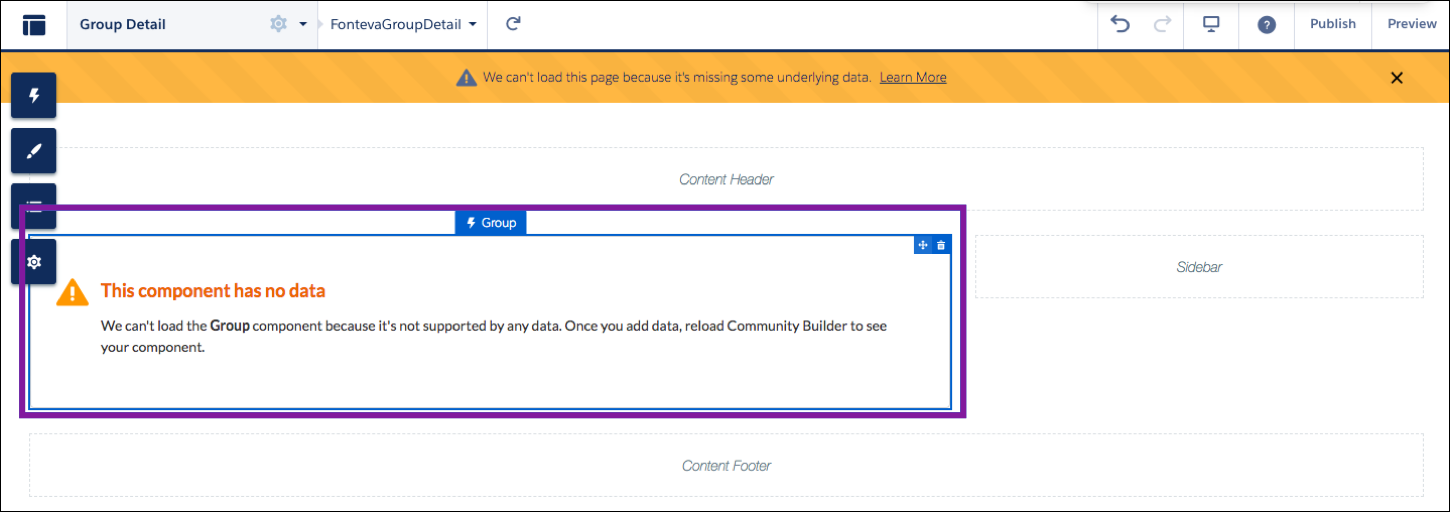Viewport: 1450px width, 512px height.
Task: Click the warning triangle icon in banner
Action: click(466, 78)
